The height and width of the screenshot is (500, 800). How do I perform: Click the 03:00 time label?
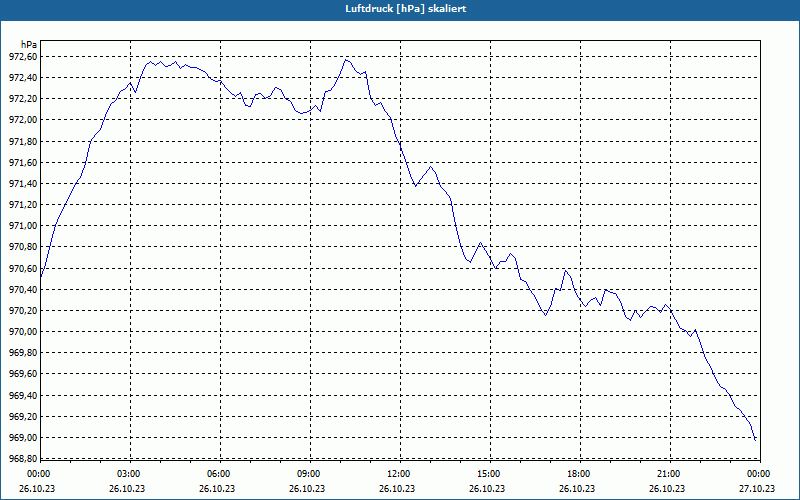tap(128, 474)
